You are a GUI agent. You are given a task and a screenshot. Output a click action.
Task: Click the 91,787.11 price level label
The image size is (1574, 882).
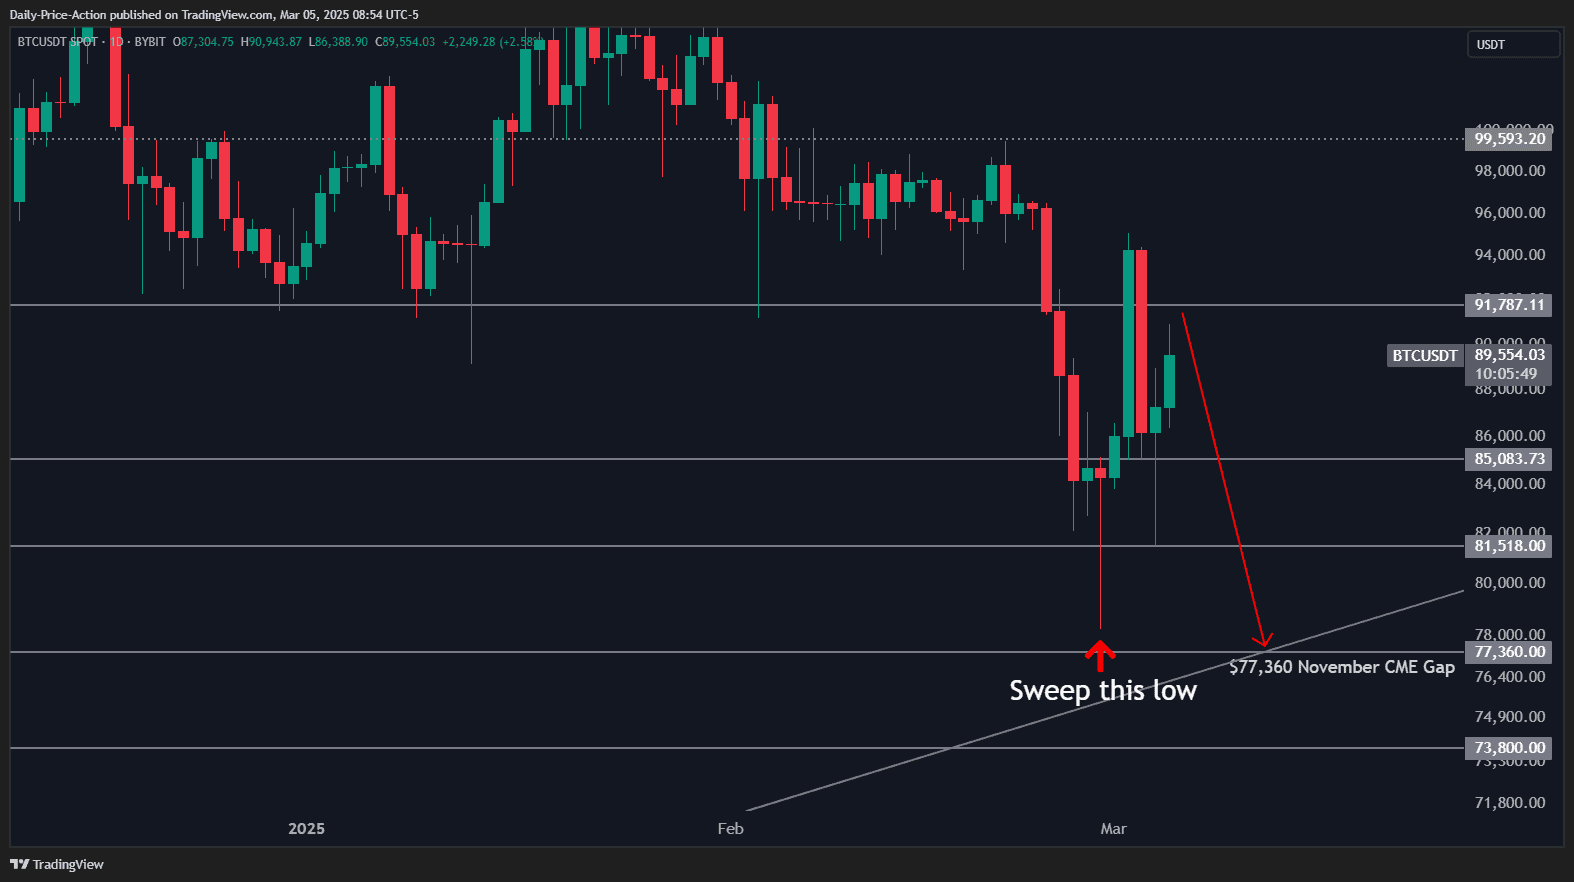coord(1509,305)
